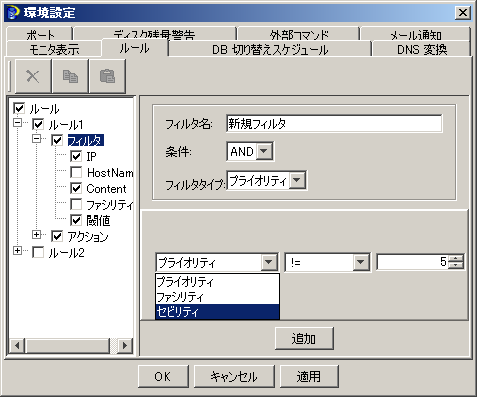The height and width of the screenshot is (397, 477).
Task: Click the app icon in the title bar
Action: click(13, 13)
